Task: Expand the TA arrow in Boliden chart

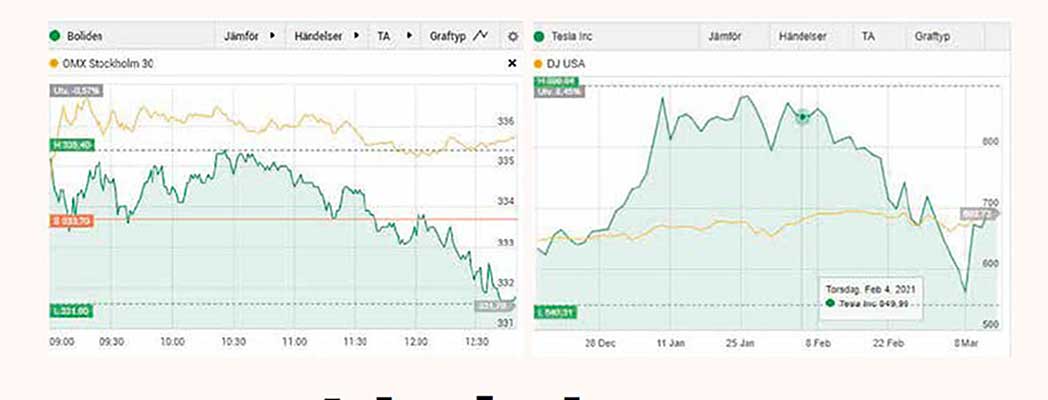Action: pos(407,36)
